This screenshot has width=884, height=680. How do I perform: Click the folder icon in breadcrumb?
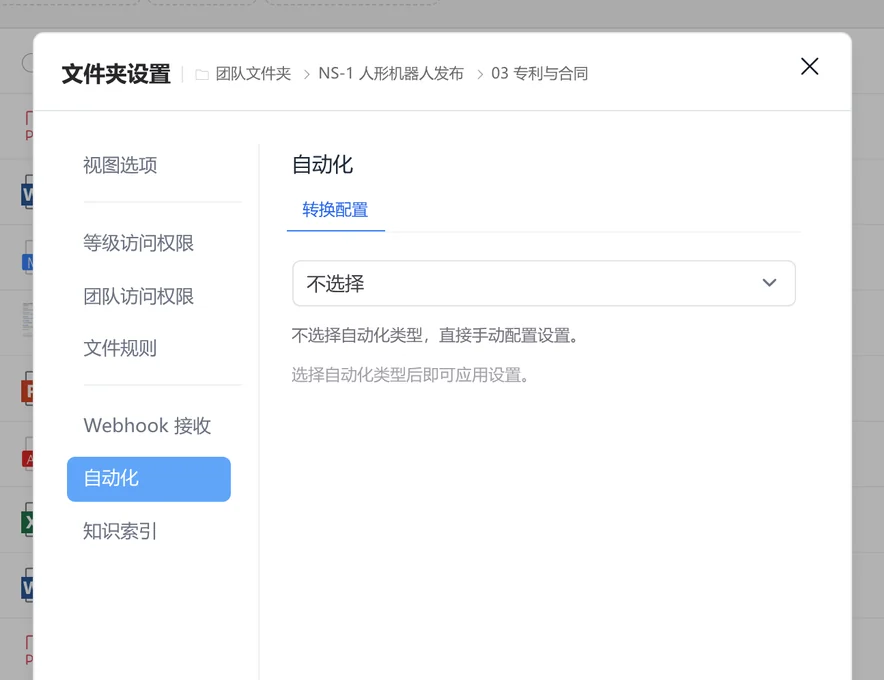click(202, 74)
